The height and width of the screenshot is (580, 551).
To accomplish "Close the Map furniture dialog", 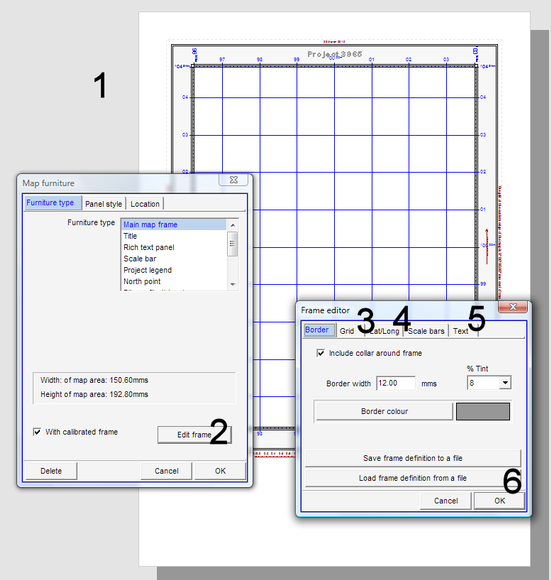I will point(234,180).
